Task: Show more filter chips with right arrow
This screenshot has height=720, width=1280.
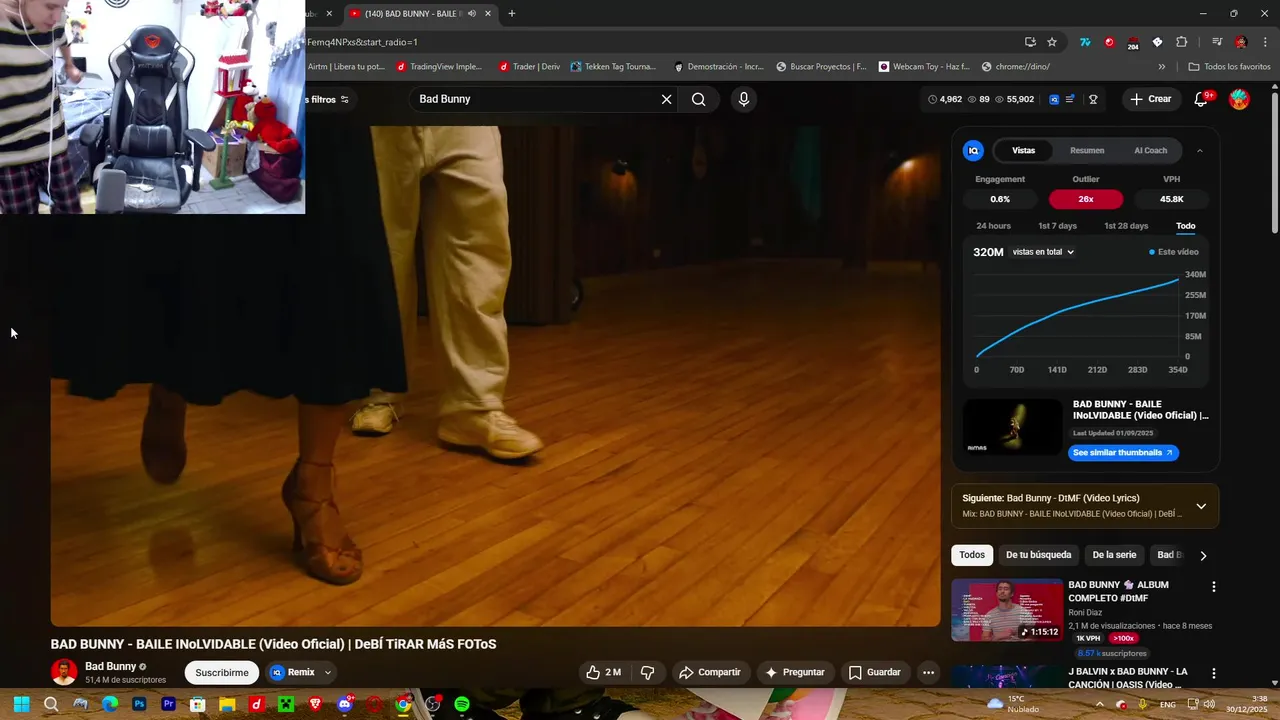Action: point(1203,555)
